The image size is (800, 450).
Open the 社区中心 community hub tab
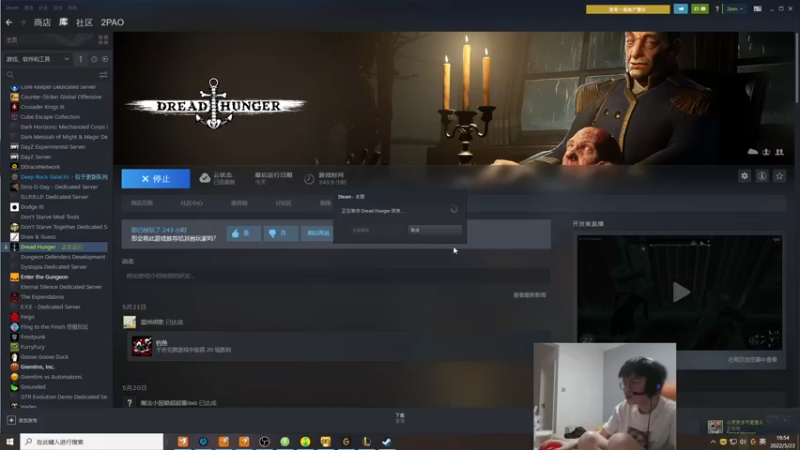191,203
